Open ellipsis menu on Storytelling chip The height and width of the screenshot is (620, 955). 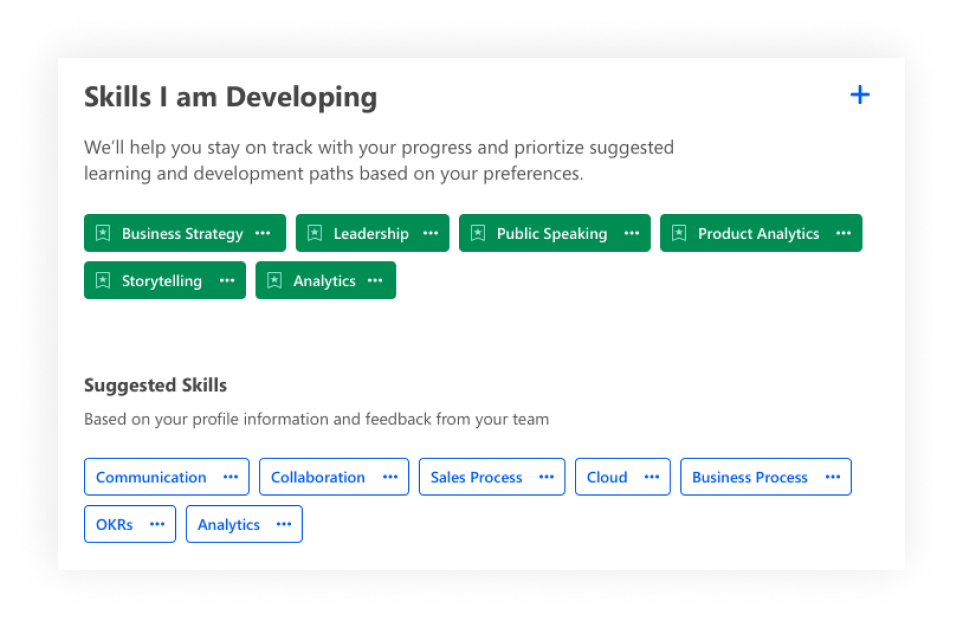click(x=227, y=281)
